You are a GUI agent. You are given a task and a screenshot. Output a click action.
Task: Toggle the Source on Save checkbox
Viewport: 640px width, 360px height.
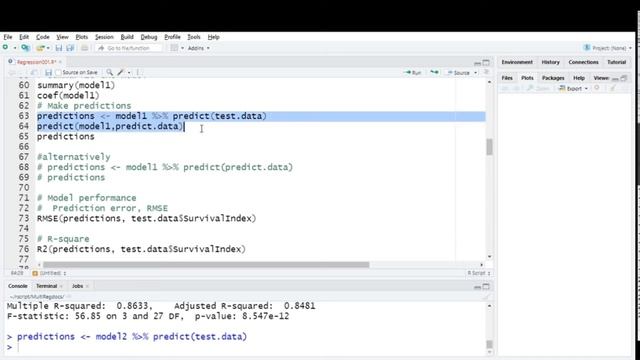pos(58,73)
